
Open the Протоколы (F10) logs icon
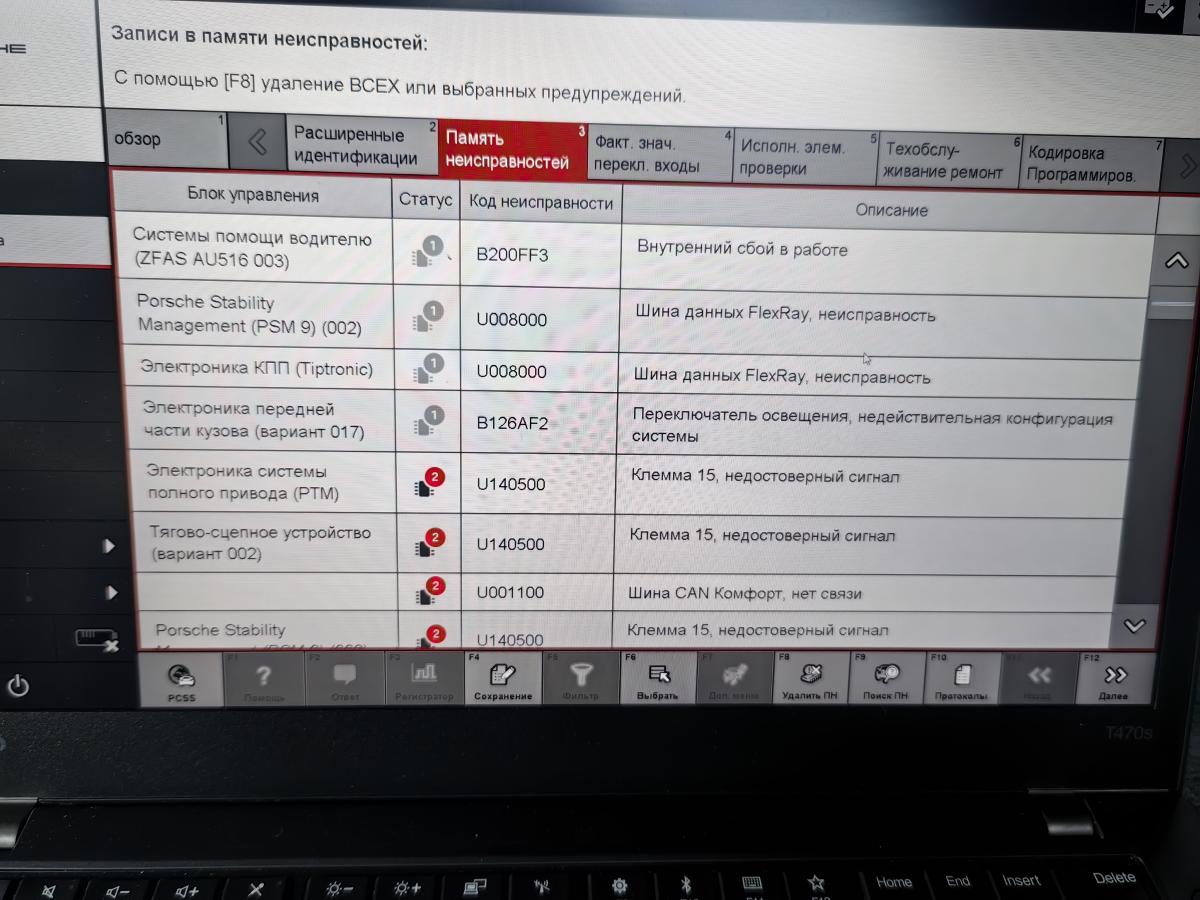click(961, 679)
